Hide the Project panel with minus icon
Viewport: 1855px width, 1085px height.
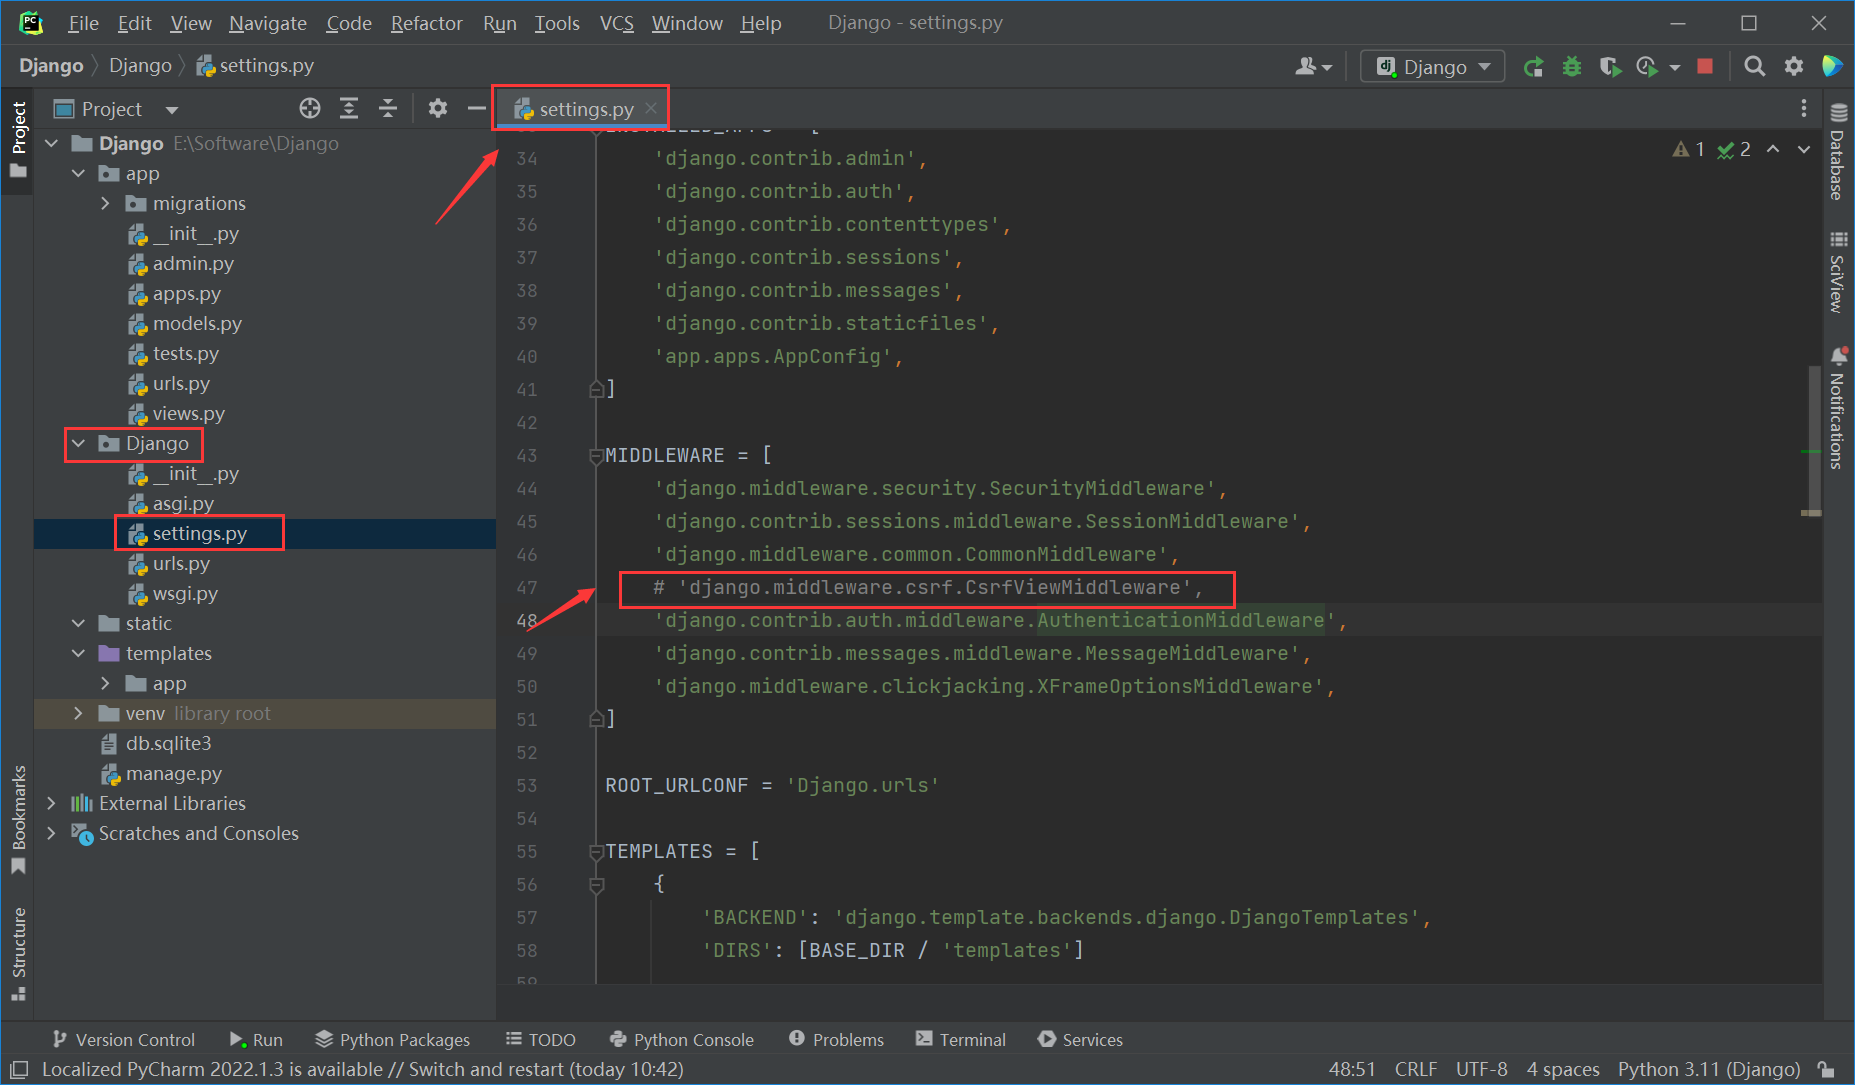(x=476, y=108)
